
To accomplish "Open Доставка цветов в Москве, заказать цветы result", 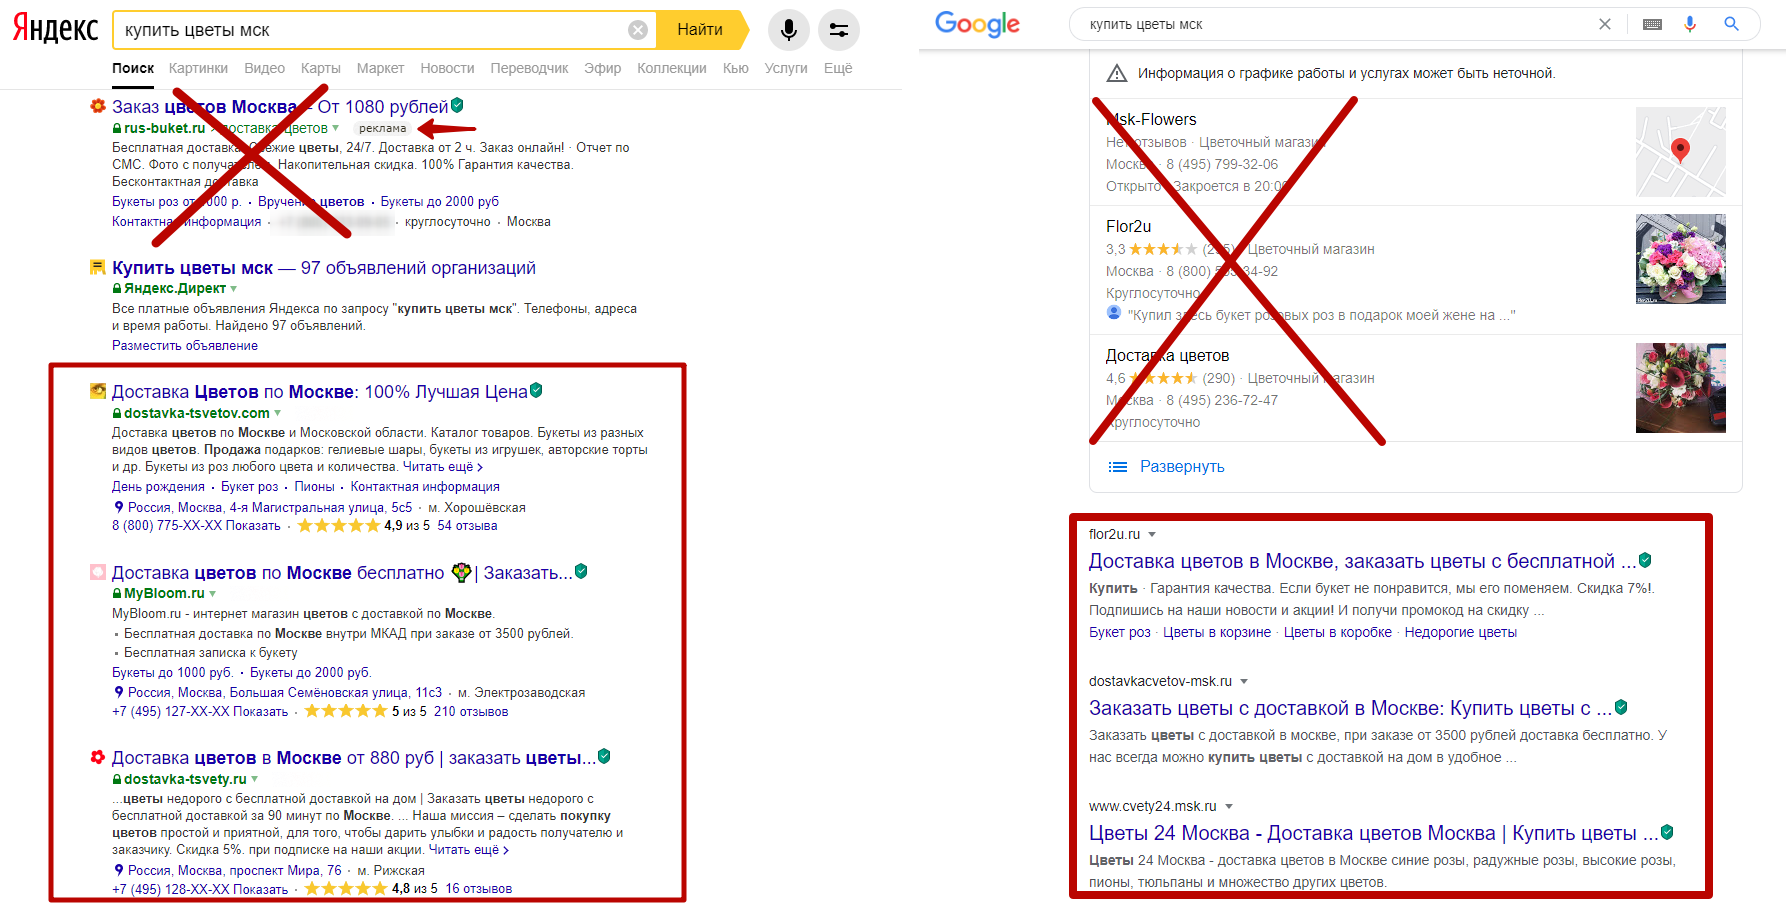I will pos(1362,561).
